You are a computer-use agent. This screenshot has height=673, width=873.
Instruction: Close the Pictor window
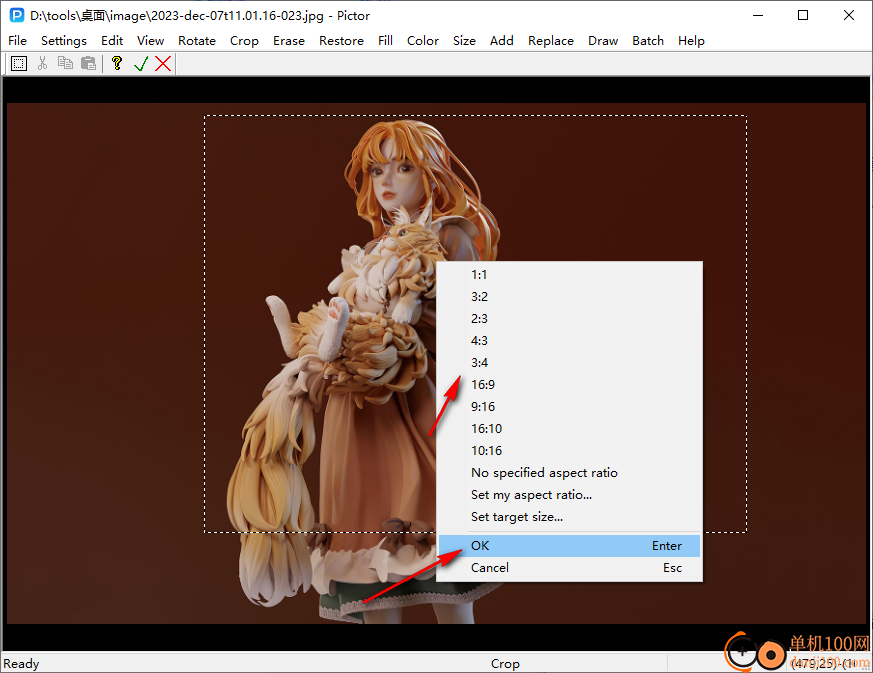coord(849,15)
